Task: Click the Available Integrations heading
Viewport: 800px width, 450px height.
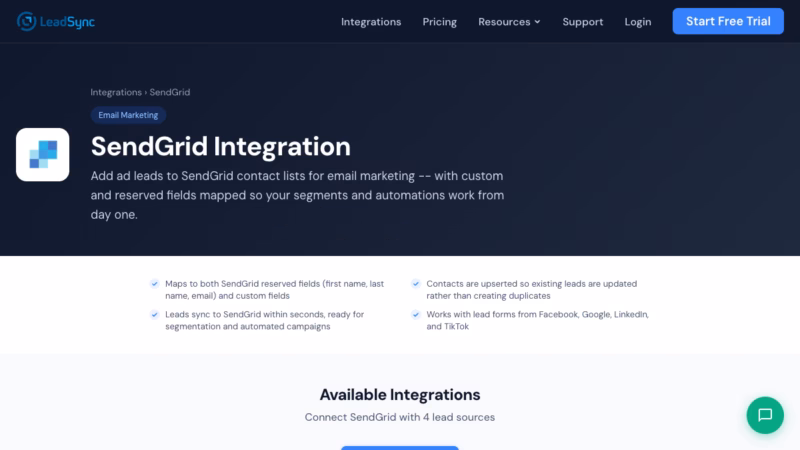Action: coord(400,394)
